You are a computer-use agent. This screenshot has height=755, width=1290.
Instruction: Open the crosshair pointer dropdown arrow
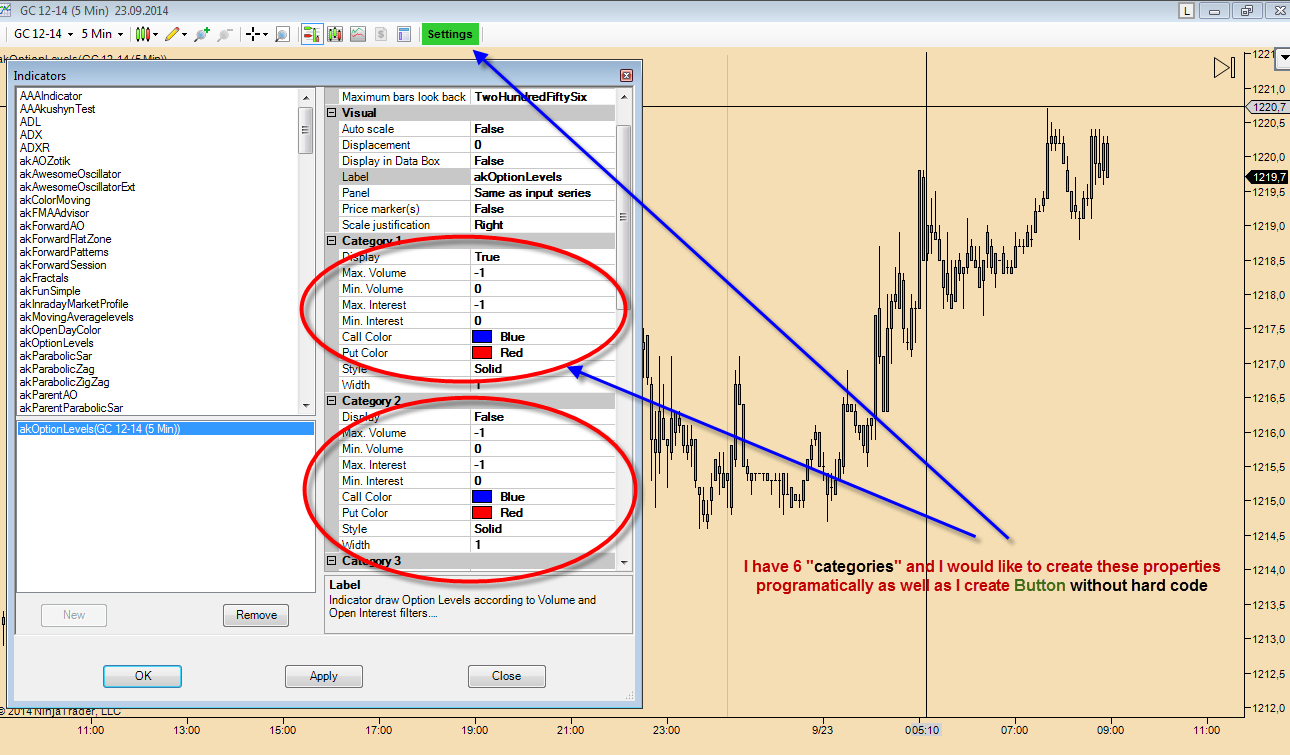266,34
